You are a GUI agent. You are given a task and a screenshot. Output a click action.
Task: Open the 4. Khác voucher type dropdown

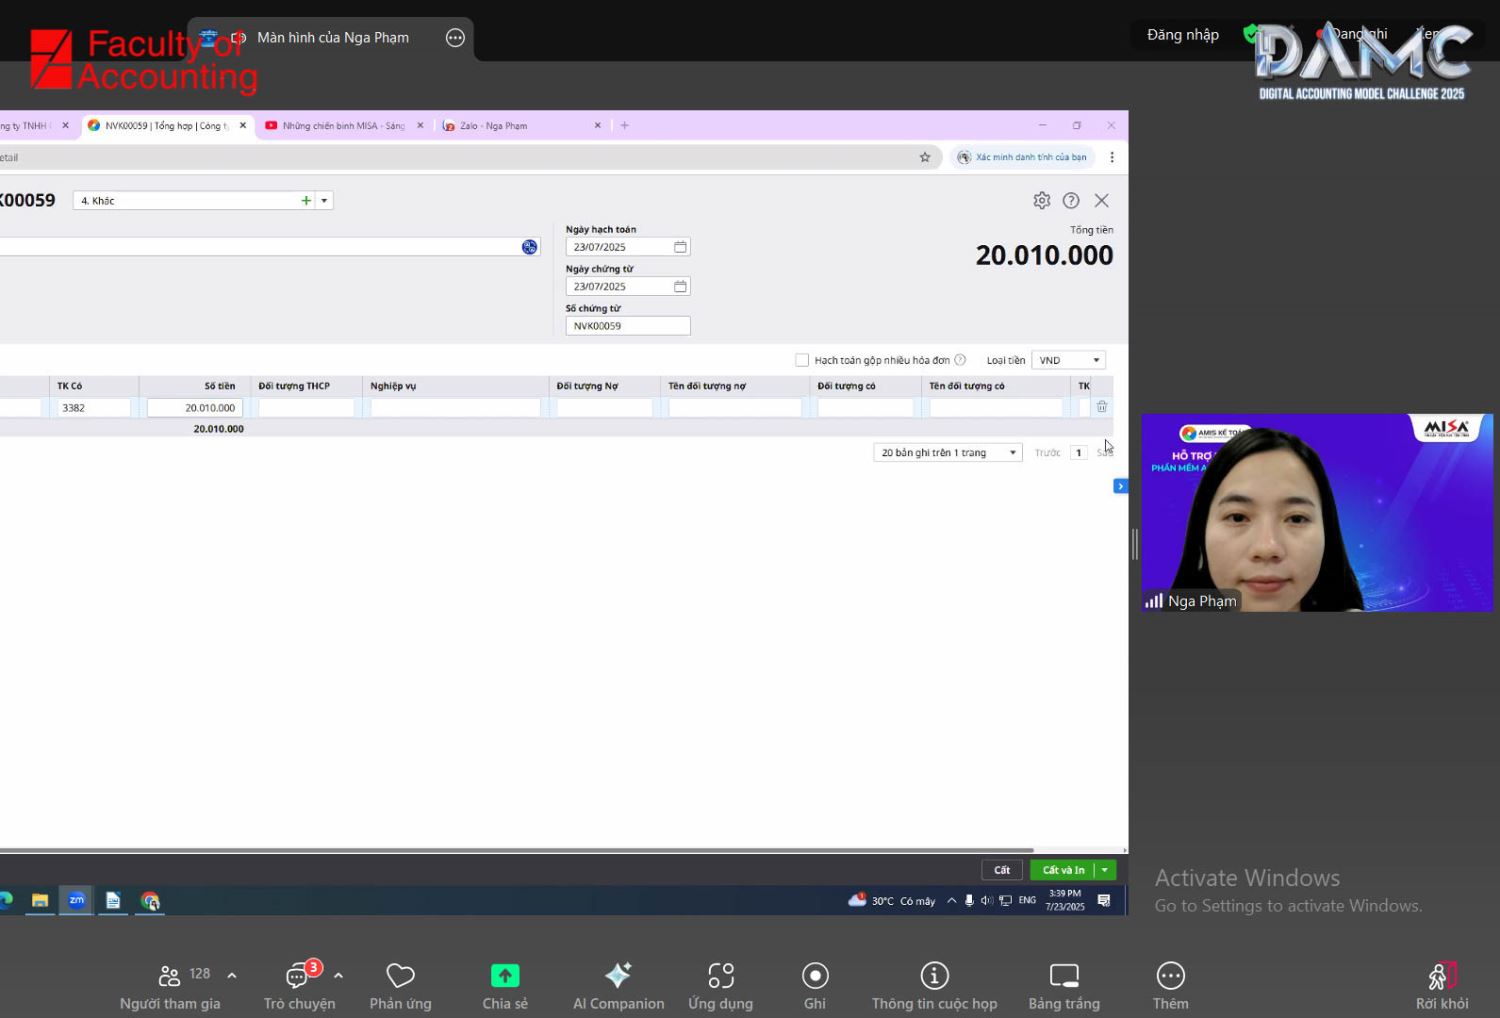(x=324, y=201)
